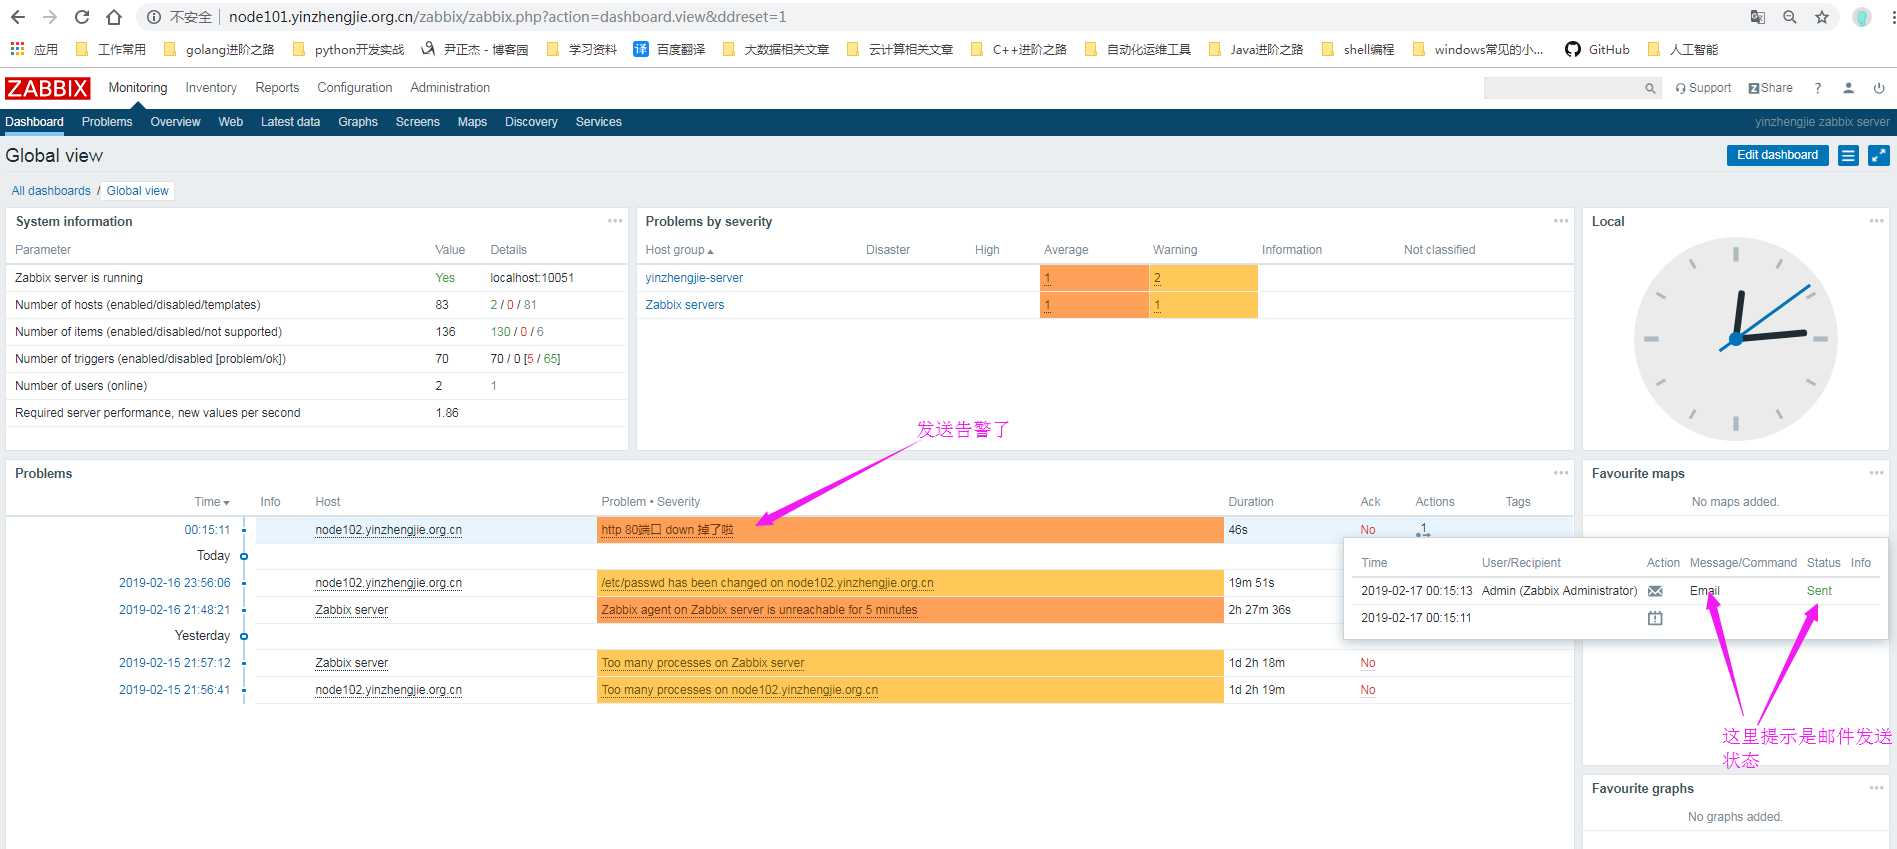The image size is (1897, 849).
Task: Open the Reports menu
Action: point(277,88)
